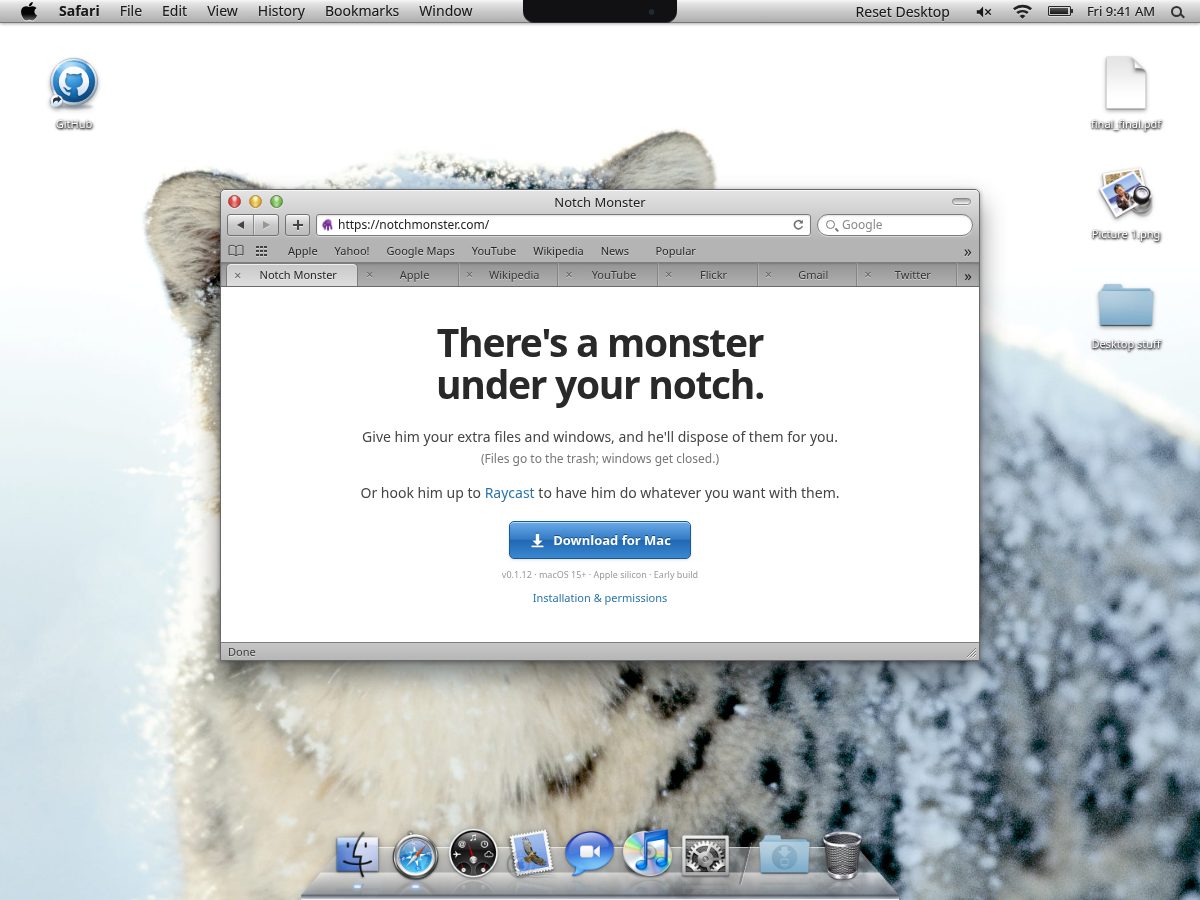
Task: Switch to the Twitter tab
Action: 907,275
